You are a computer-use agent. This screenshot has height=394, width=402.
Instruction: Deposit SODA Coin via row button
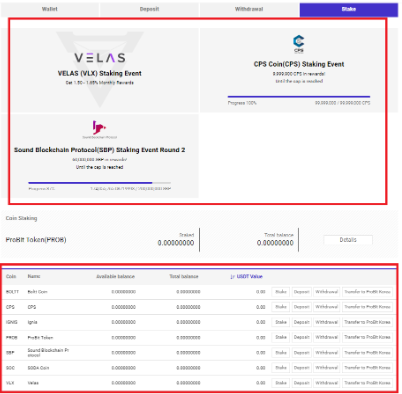302,368
